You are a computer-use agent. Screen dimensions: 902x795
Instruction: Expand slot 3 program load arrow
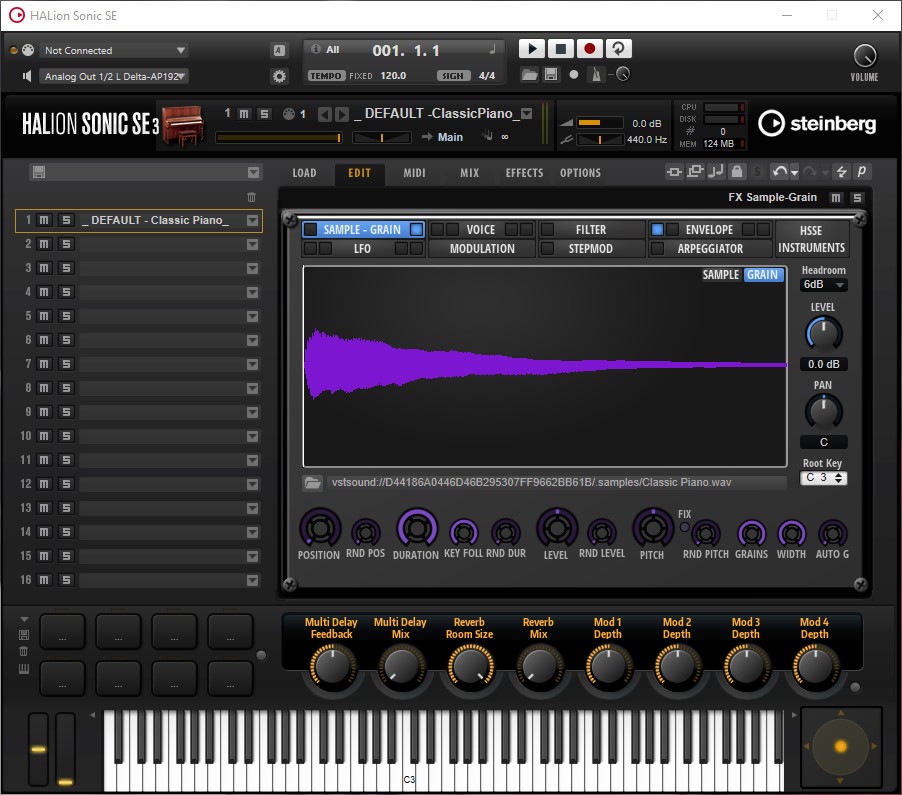pos(252,268)
